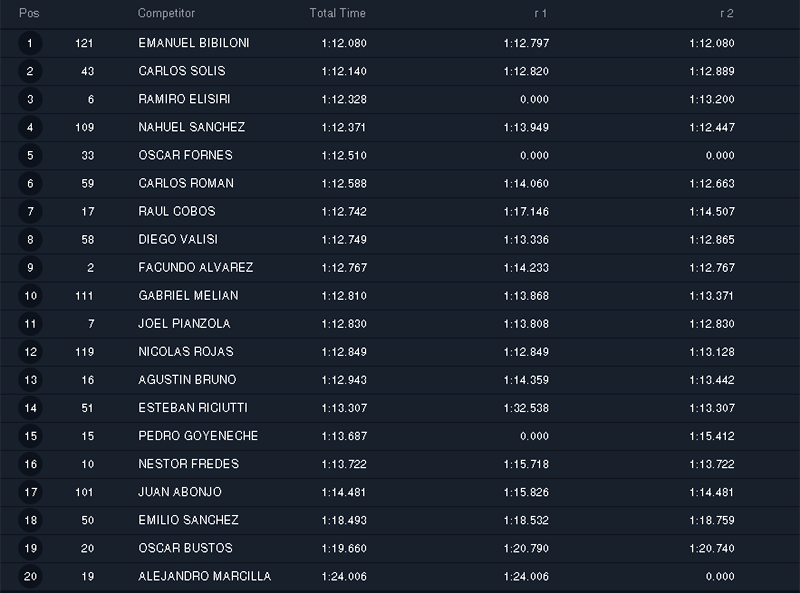Select competitor ALEJANDRO MARCILLA
Viewport: 800px width, 593px height.
coord(205,577)
